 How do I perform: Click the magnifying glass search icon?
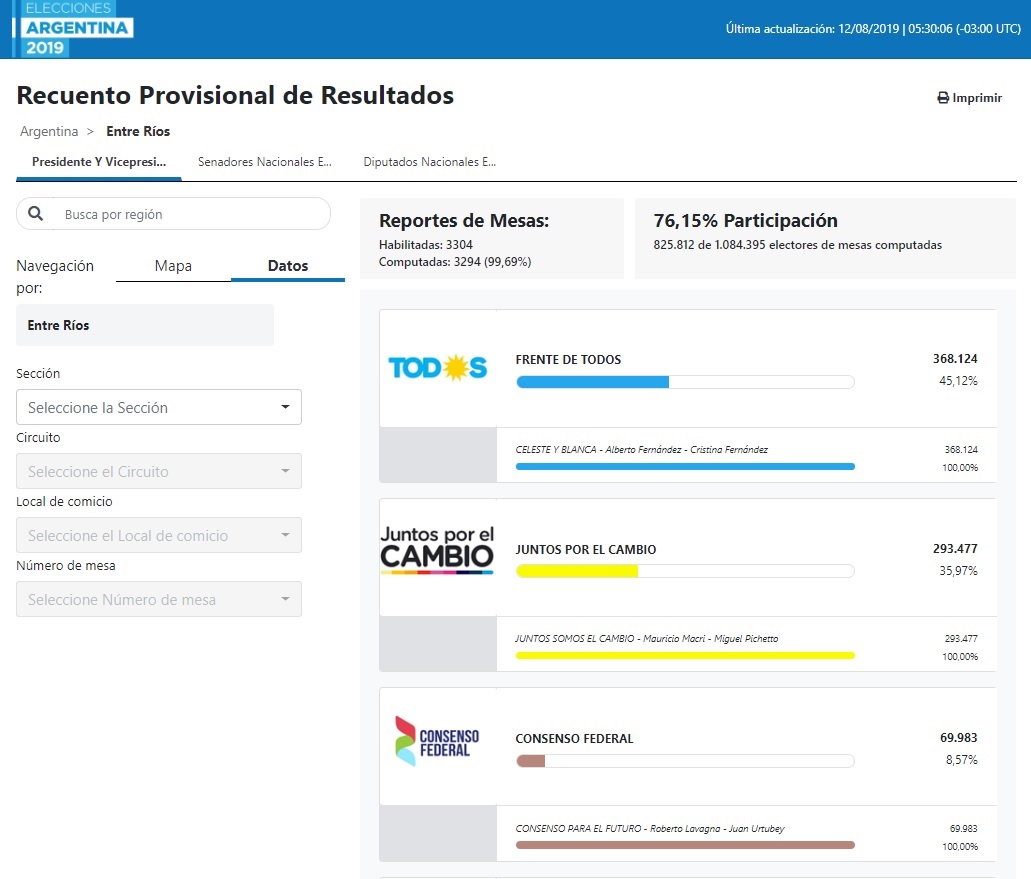tap(36, 214)
